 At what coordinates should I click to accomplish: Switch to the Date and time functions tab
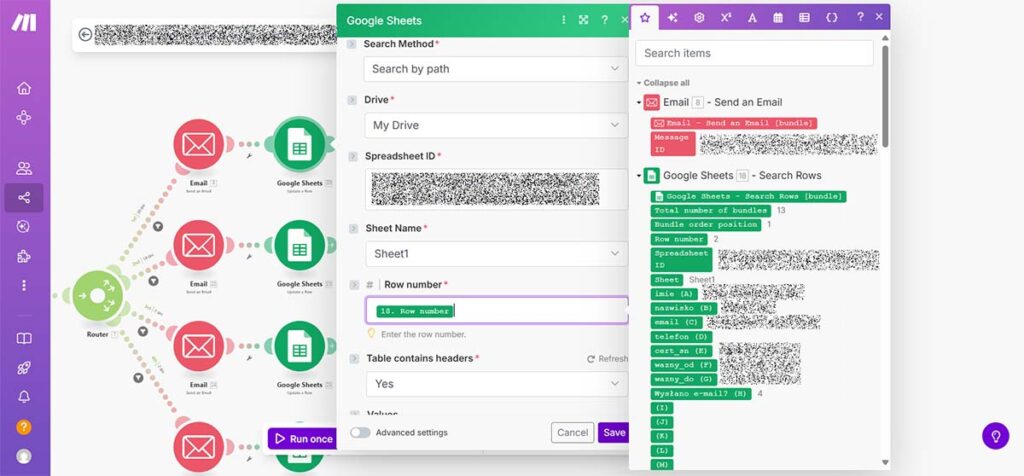pos(778,18)
